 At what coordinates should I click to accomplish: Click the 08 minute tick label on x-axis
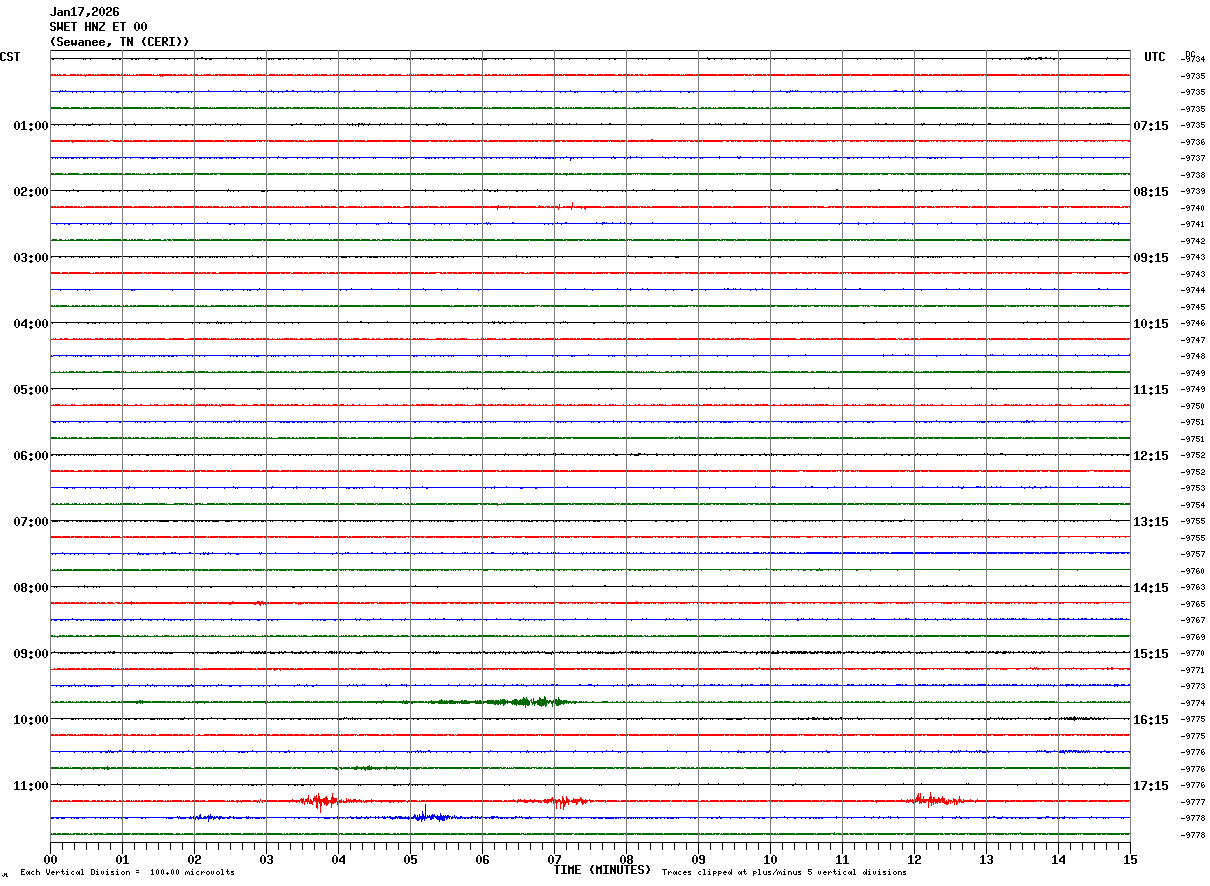[x=626, y=859]
